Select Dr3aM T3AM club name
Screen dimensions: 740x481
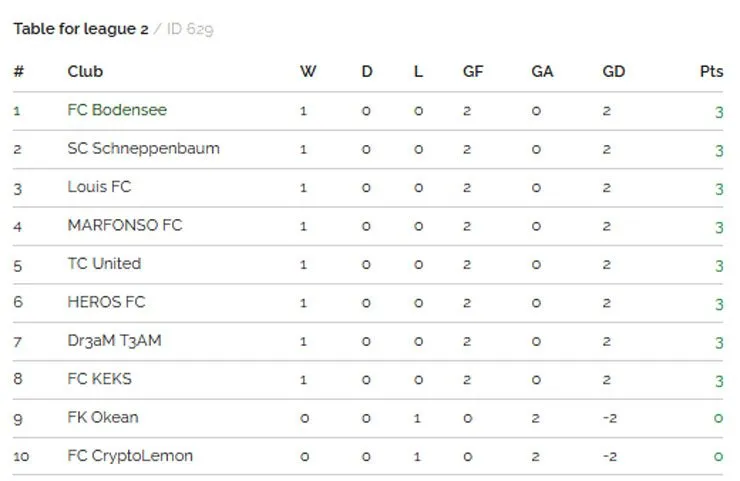click(114, 340)
